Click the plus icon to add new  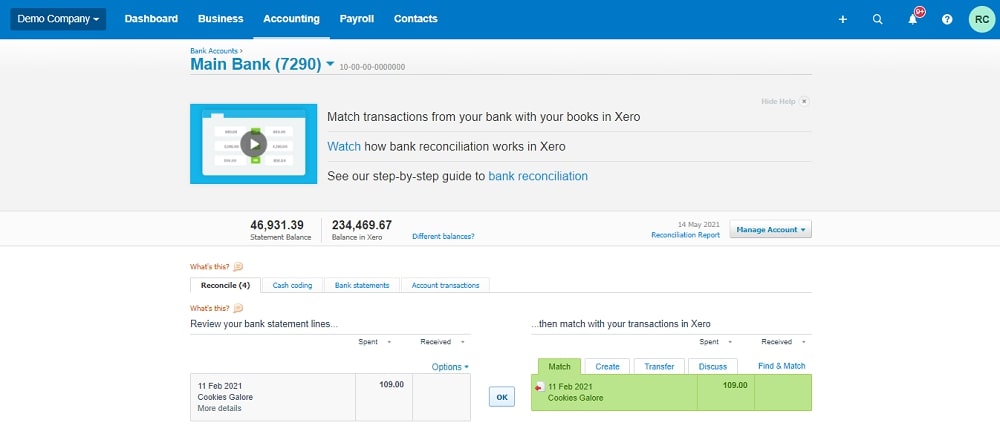pos(842,19)
